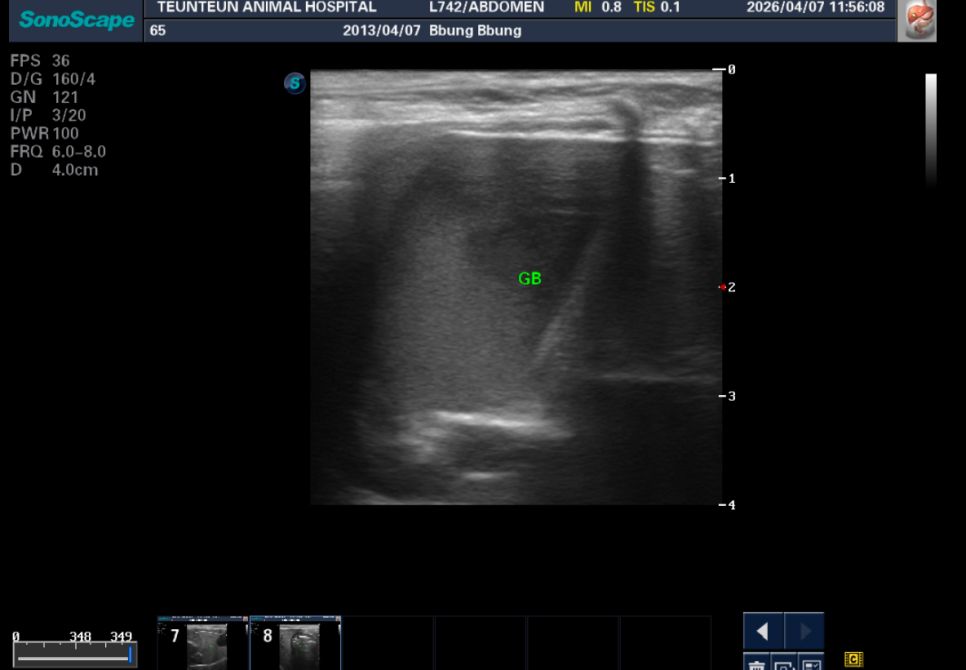Screen dimensions: 966x670
Task: Click the L742/ABDOMEN probe preset label
Action: [487, 7]
